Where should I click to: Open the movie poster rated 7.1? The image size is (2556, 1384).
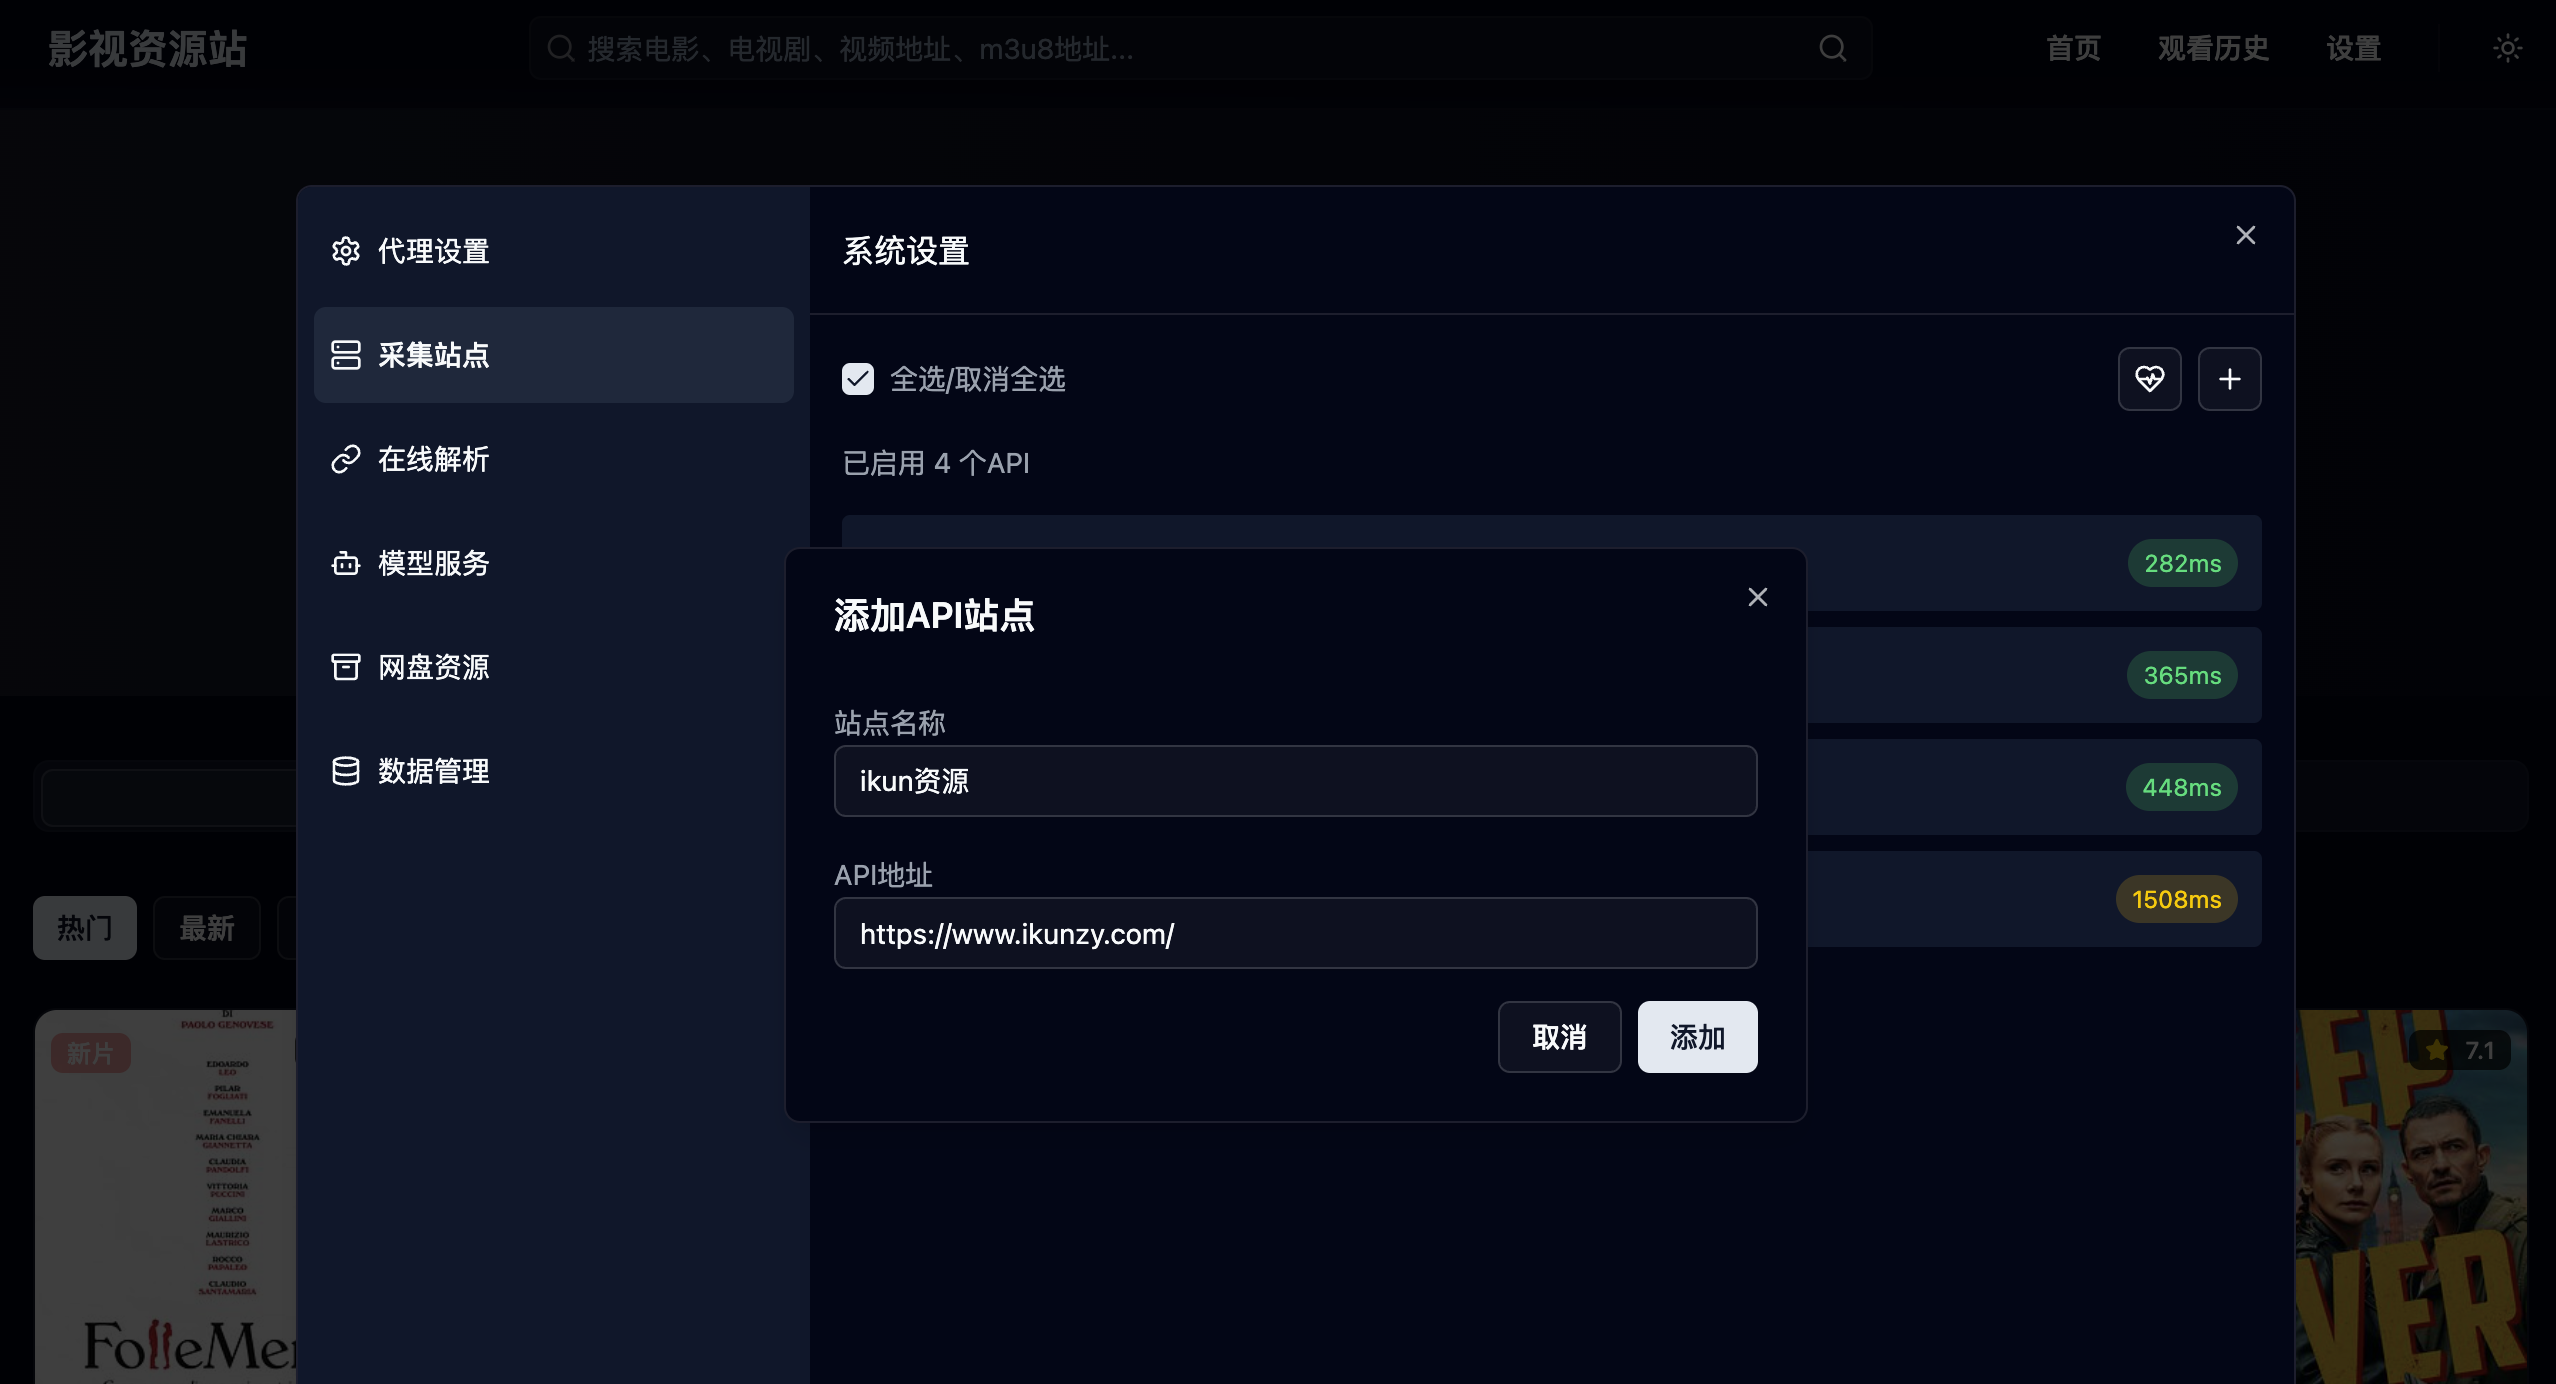2411,1197
